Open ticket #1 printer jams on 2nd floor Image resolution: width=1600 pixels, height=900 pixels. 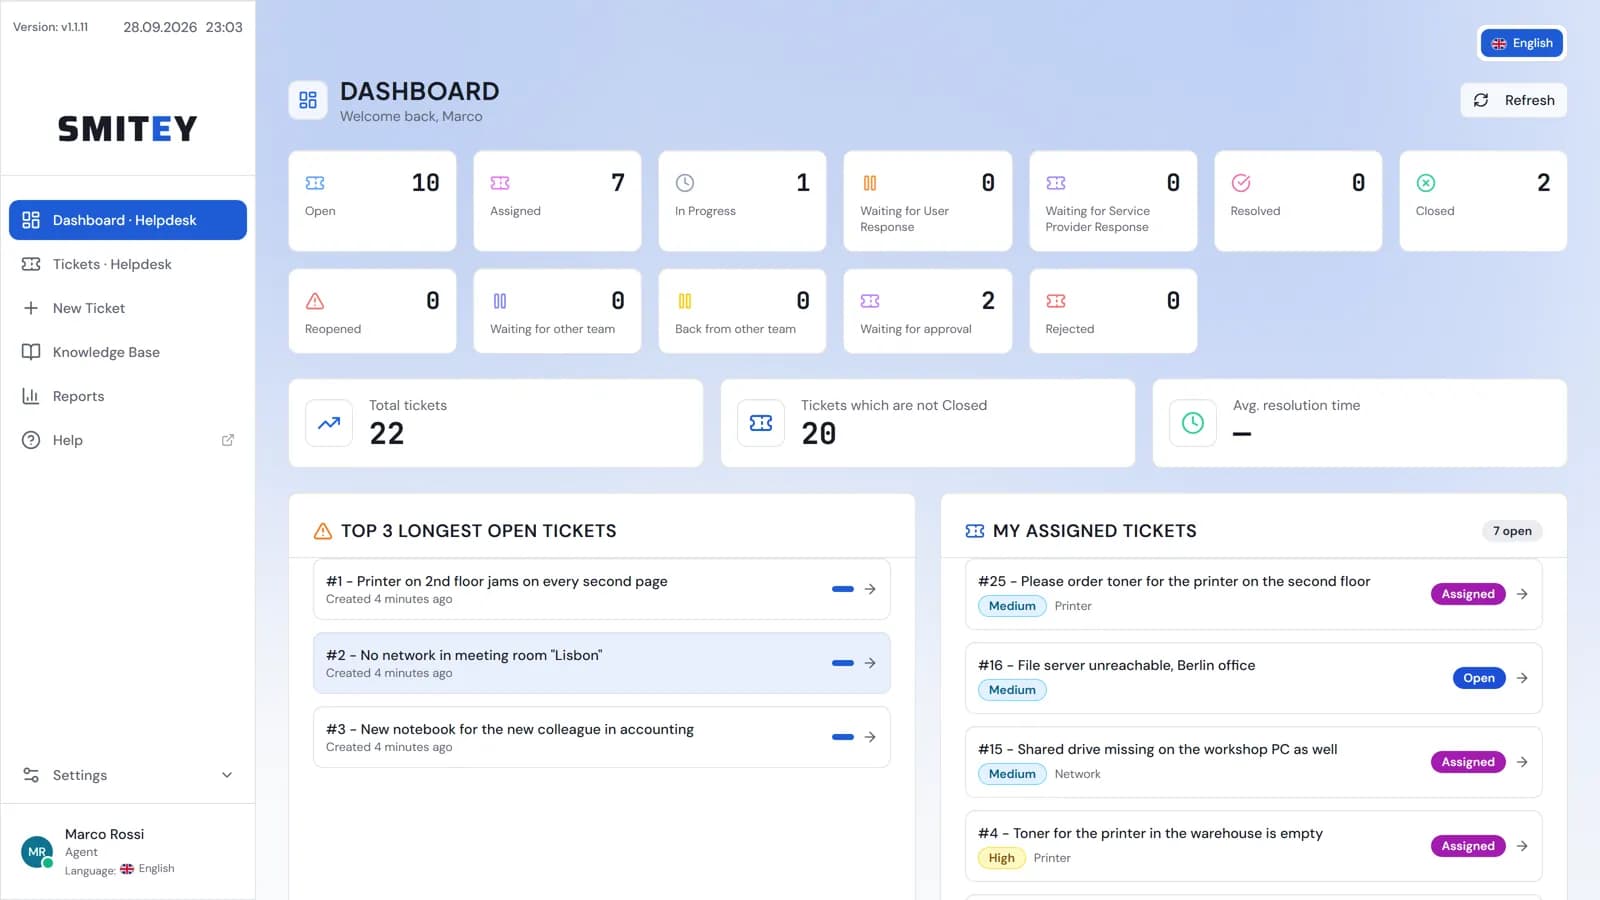tap(602, 589)
